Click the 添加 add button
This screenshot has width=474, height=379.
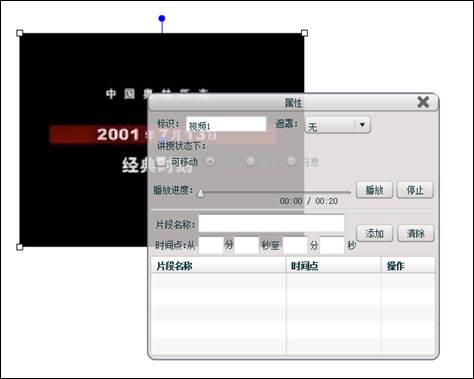click(x=375, y=233)
